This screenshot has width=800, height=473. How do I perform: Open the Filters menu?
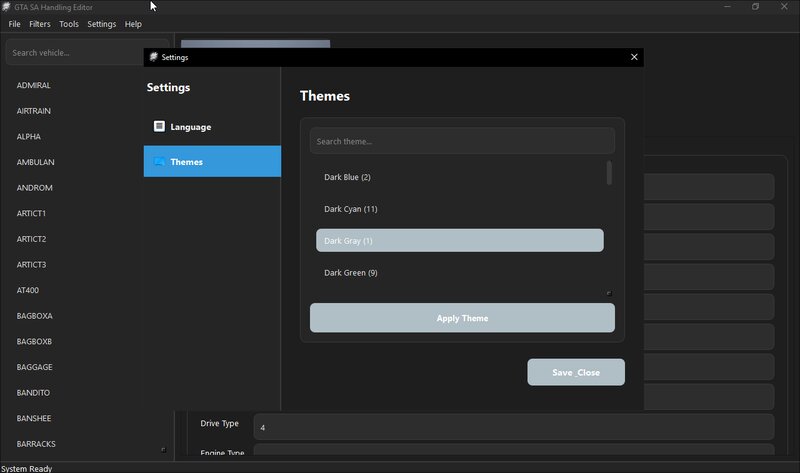(40, 24)
